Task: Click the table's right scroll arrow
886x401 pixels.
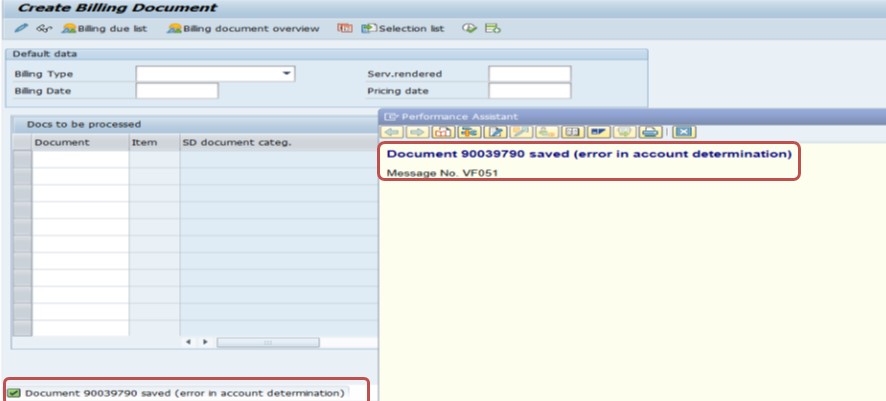Action: click(x=205, y=342)
